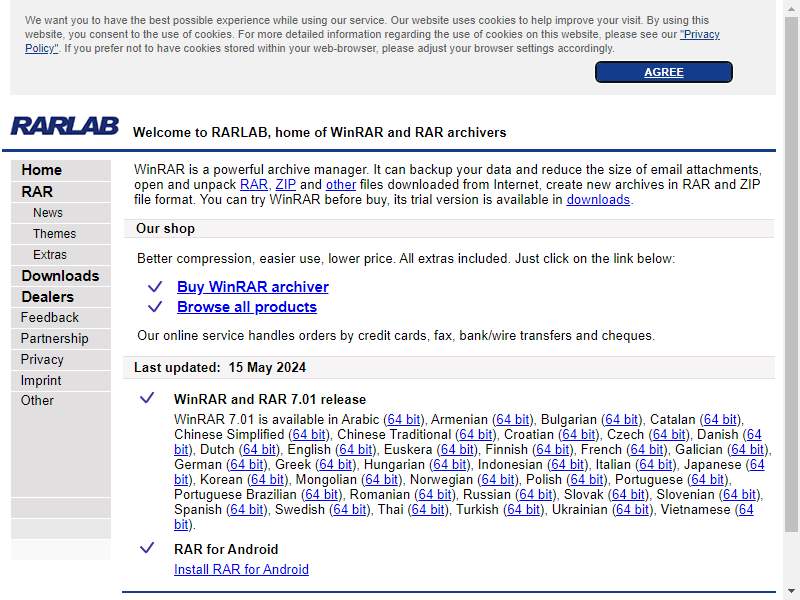This screenshot has height=600, width=800.
Task: Download Chinese Simplified 64 bit WinRAR
Action: click(x=309, y=435)
